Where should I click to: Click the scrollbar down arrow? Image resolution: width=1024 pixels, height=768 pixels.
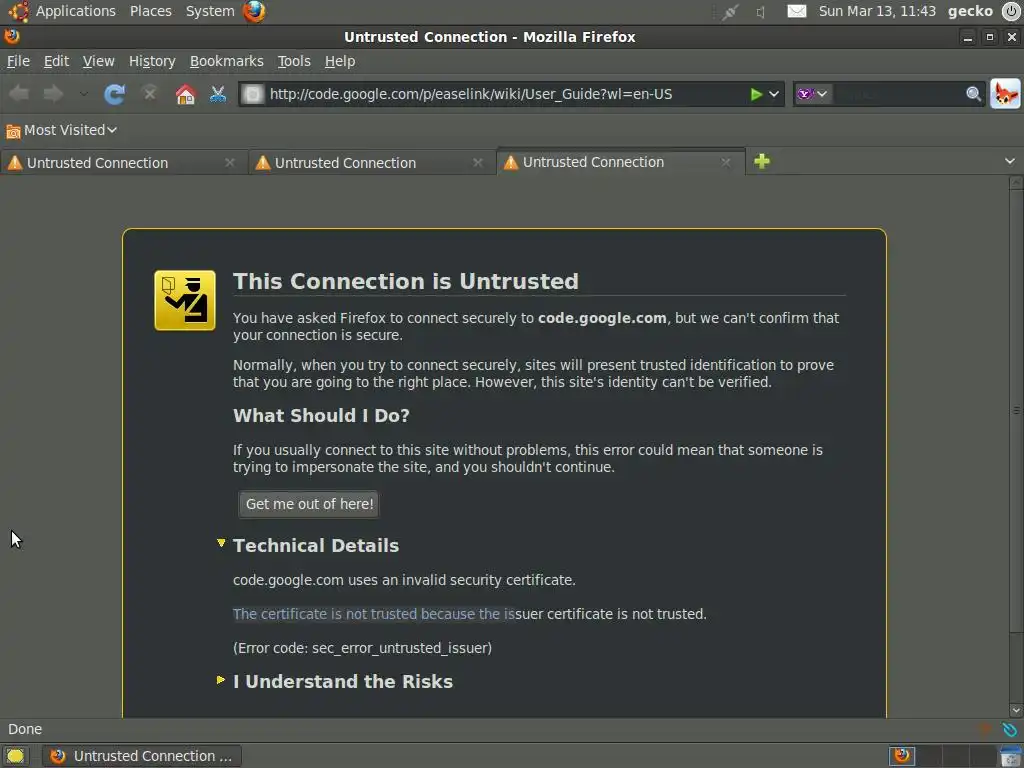1016,711
